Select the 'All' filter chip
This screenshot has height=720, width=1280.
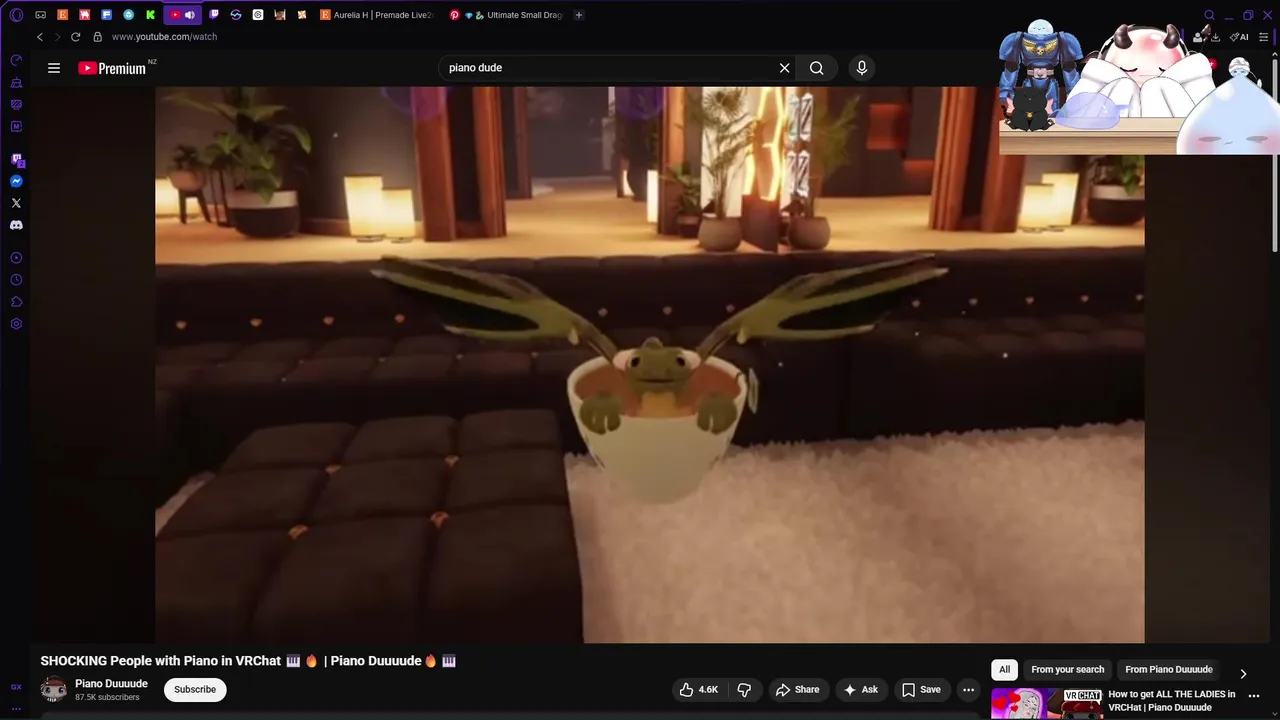[x=1005, y=670]
